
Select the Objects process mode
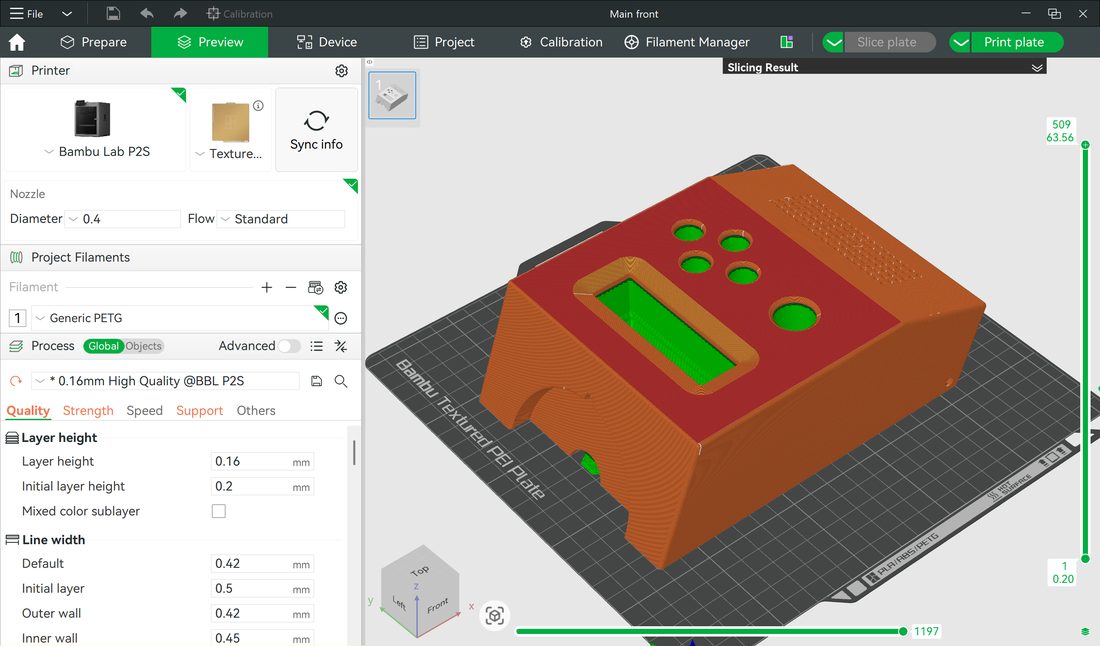coord(144,346)
